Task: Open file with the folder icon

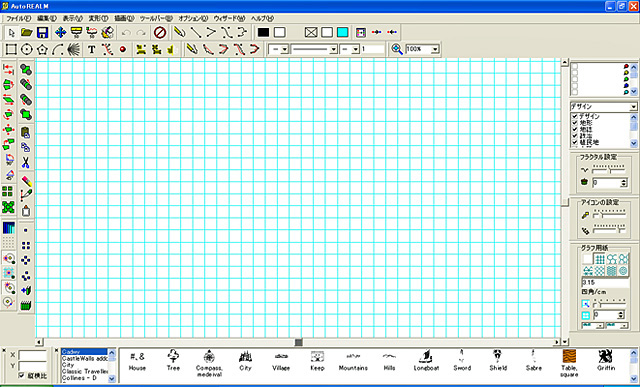Action: [x=27, y=32]
